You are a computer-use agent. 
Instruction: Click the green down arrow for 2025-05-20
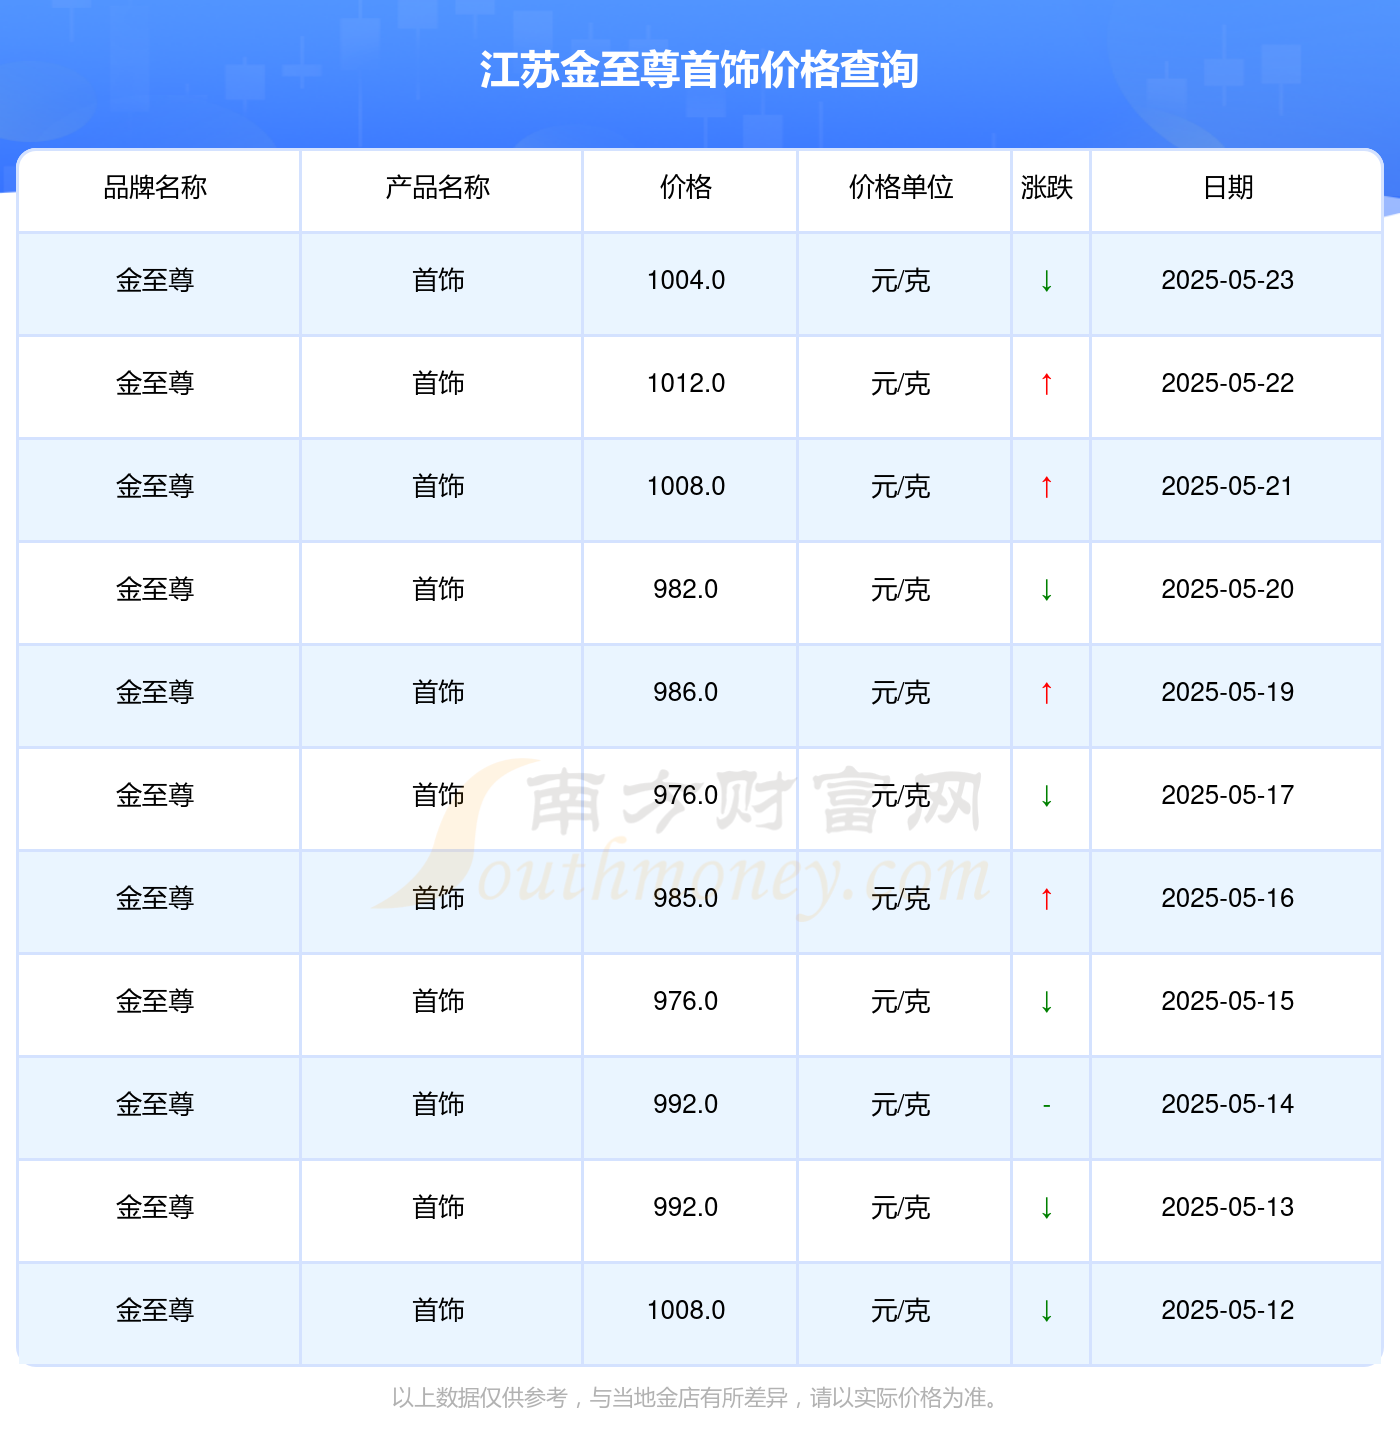(1046, 590)
